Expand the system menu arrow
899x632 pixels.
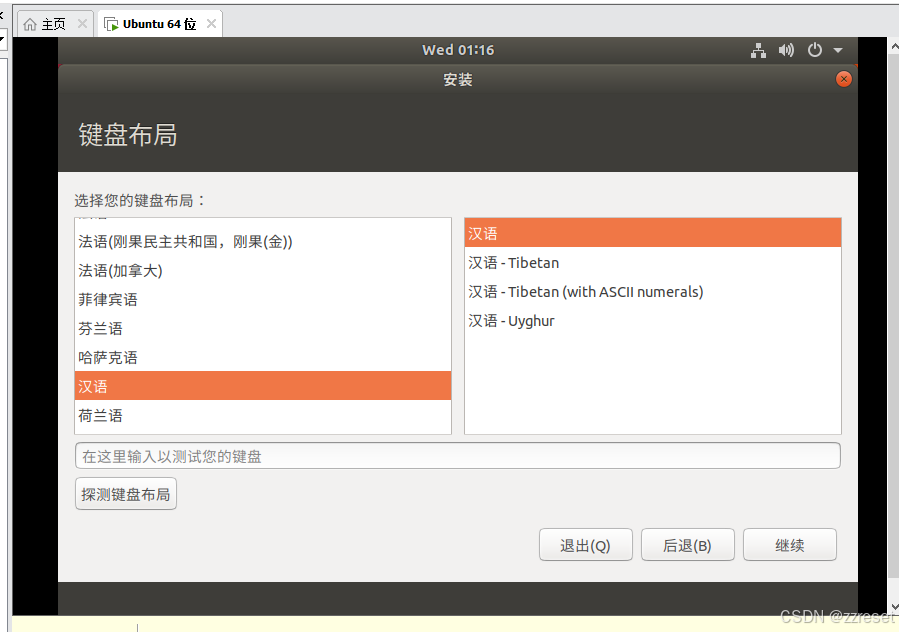pyautogui.click(x=838, y=50)
